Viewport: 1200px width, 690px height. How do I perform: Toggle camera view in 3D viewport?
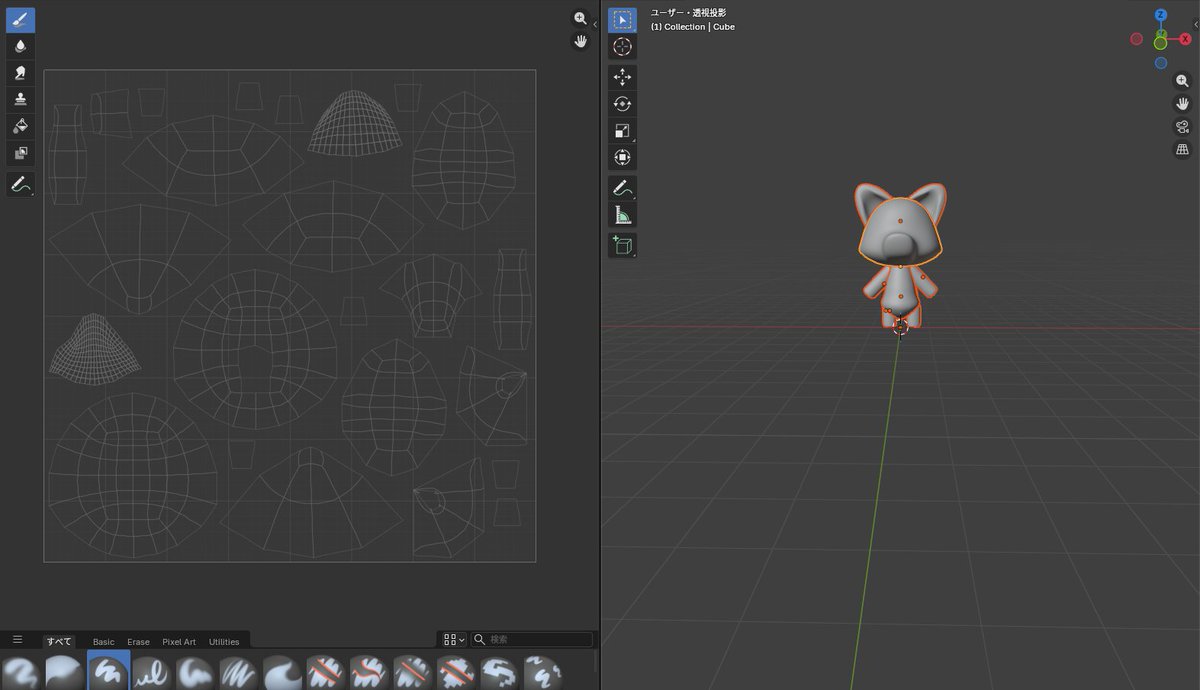click(x=1182, y=127)
